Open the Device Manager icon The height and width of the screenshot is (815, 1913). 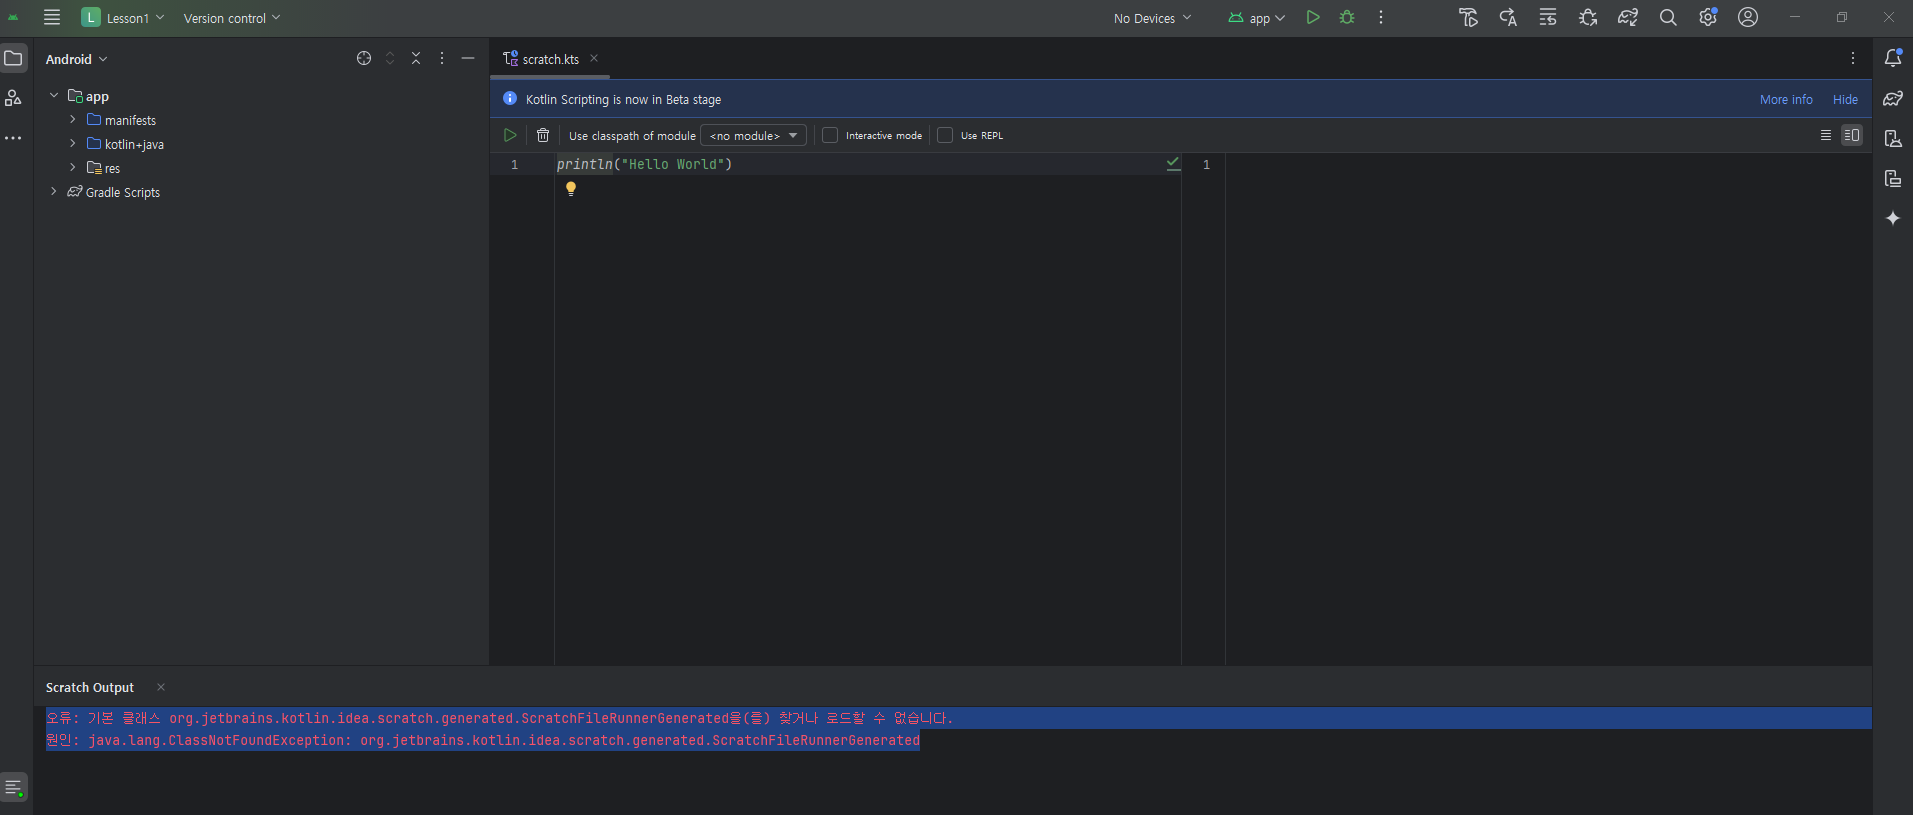[x=1468, y=17]
